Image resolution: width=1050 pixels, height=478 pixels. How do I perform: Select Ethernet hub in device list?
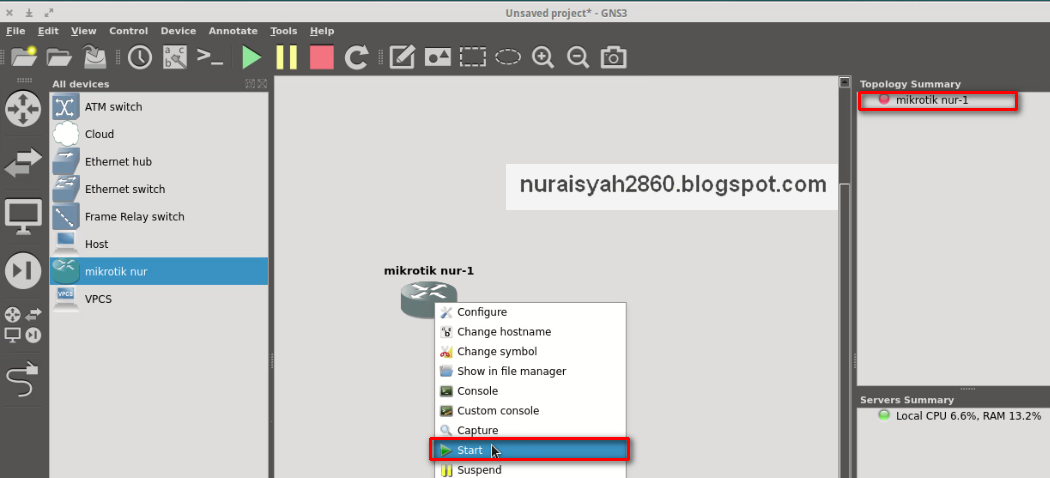(x=159, y=161)
